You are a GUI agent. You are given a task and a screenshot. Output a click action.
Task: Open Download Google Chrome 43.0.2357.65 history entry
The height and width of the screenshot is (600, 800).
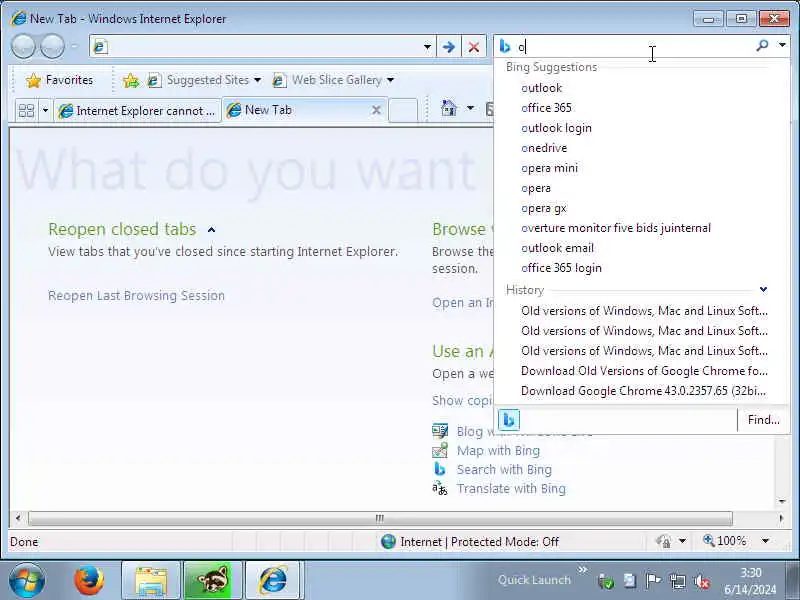tap(643, 391)
